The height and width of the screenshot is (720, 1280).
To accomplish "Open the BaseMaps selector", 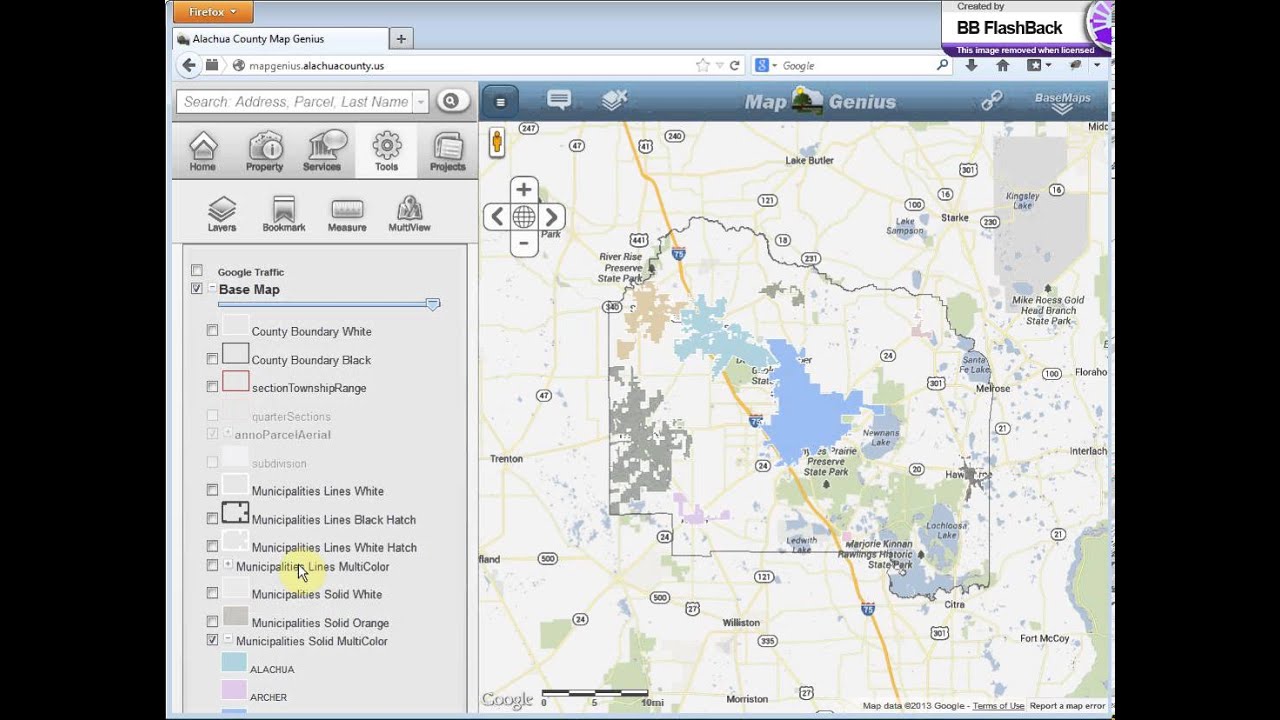I will coord(1063,102).
